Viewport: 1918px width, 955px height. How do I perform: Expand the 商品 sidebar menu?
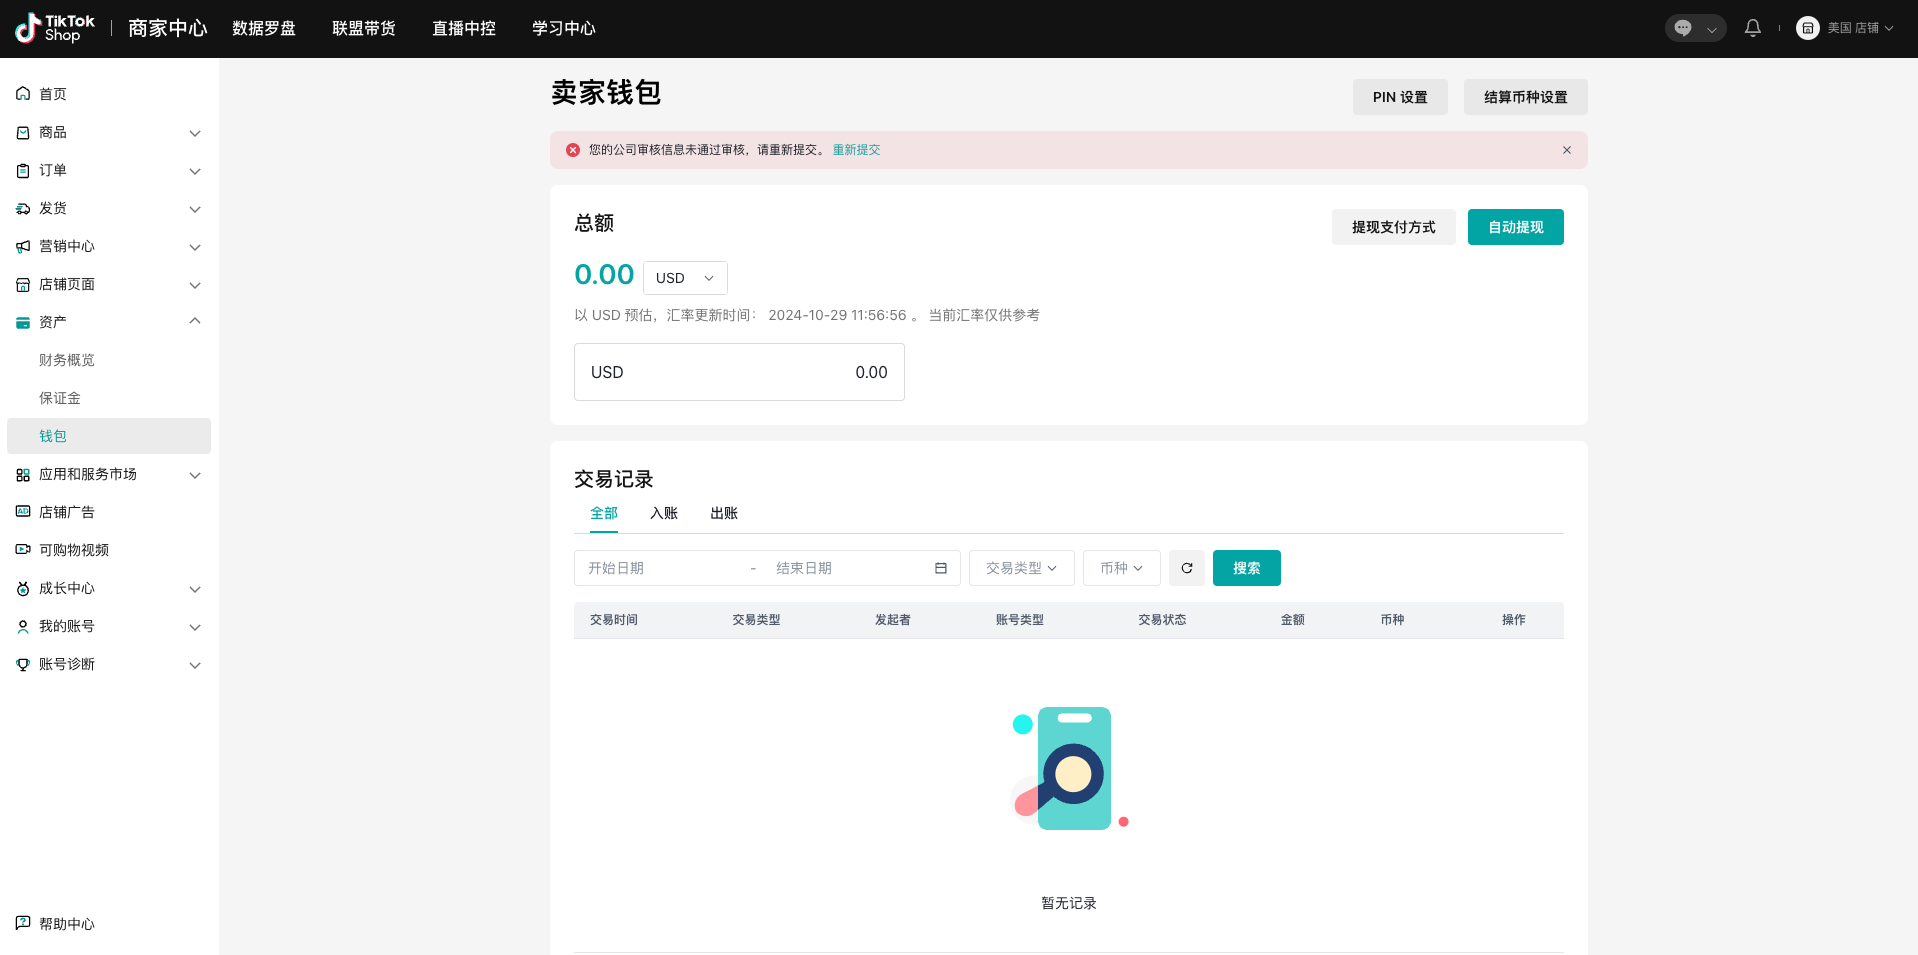point(195,132)
